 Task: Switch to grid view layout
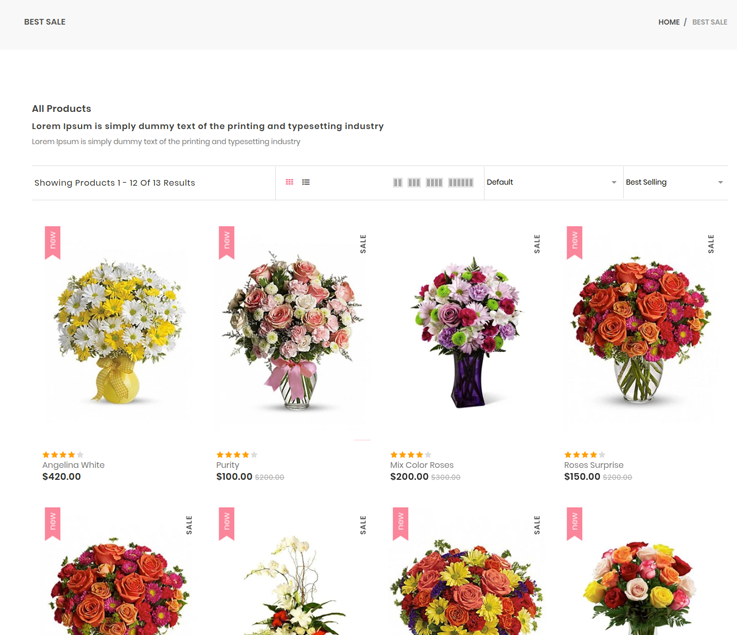point(289,182)
